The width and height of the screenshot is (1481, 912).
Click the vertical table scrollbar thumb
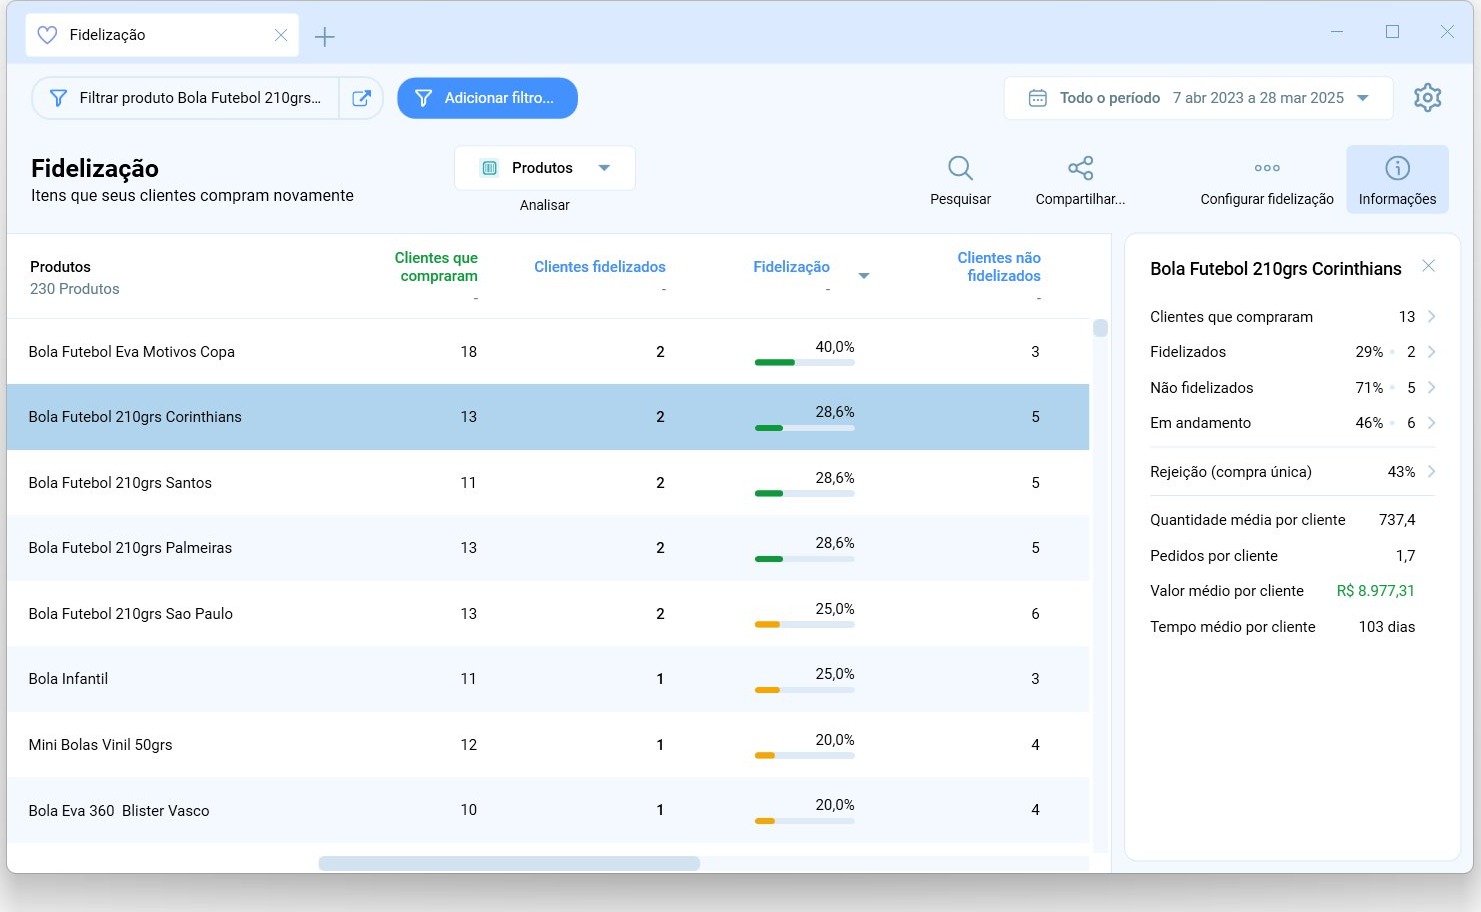tap(1100, 328)
